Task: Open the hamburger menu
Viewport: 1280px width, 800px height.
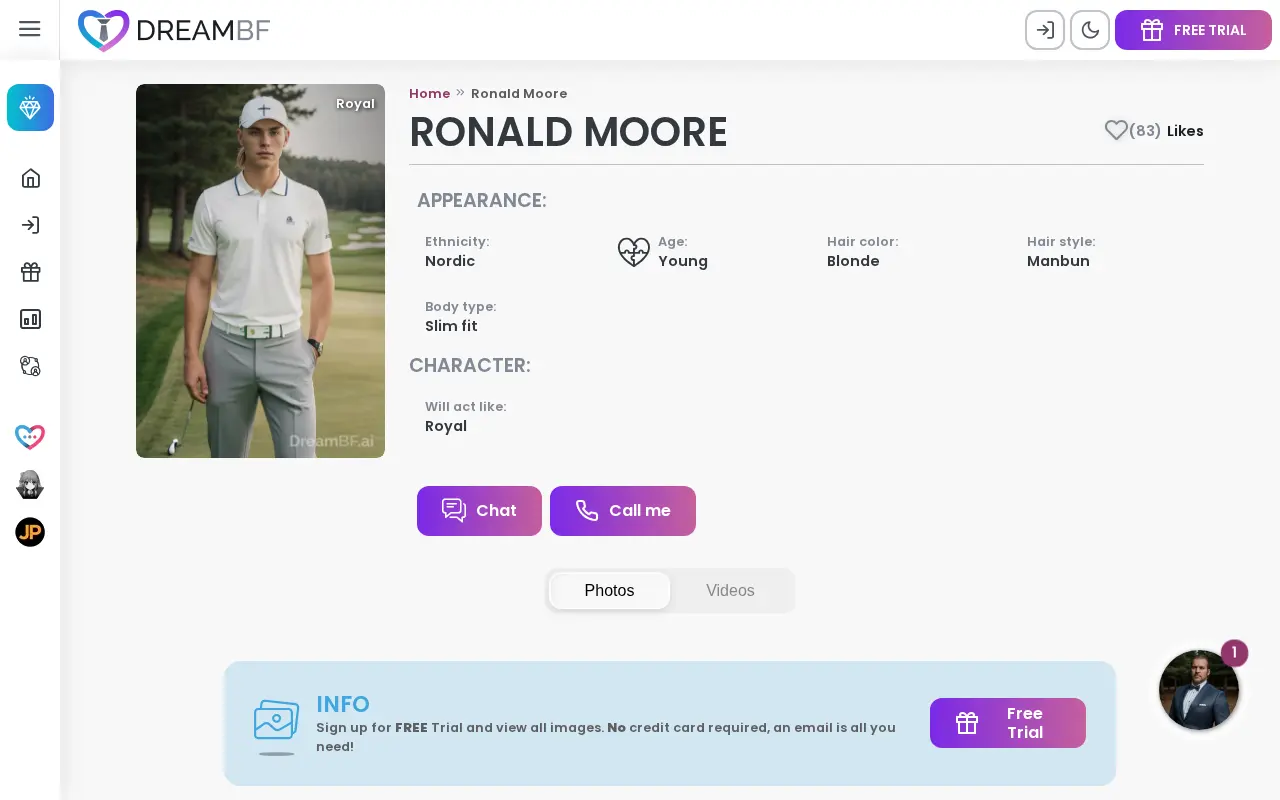Action: point(30,29)
